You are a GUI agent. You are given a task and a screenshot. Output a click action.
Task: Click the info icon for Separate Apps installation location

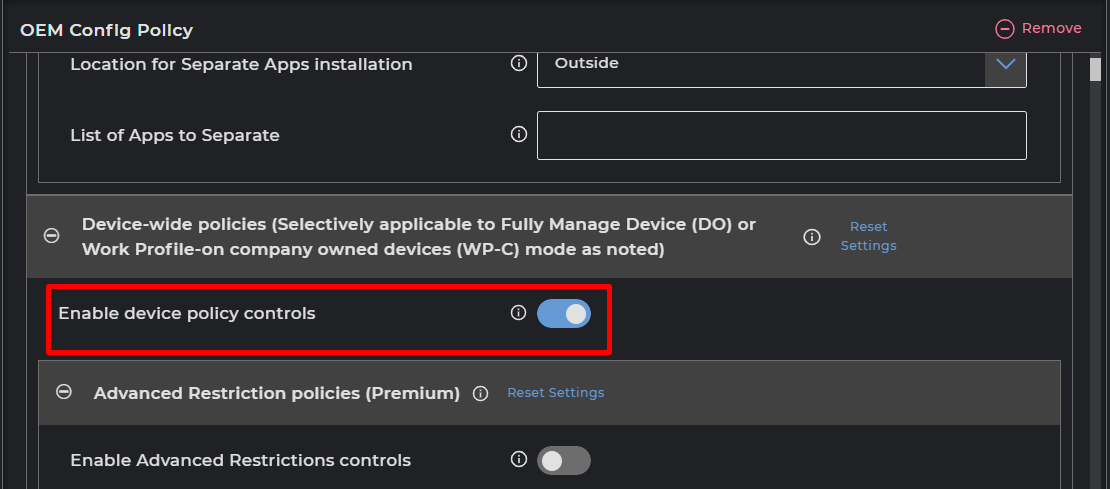pyautogui.click(x=518, y=63)
